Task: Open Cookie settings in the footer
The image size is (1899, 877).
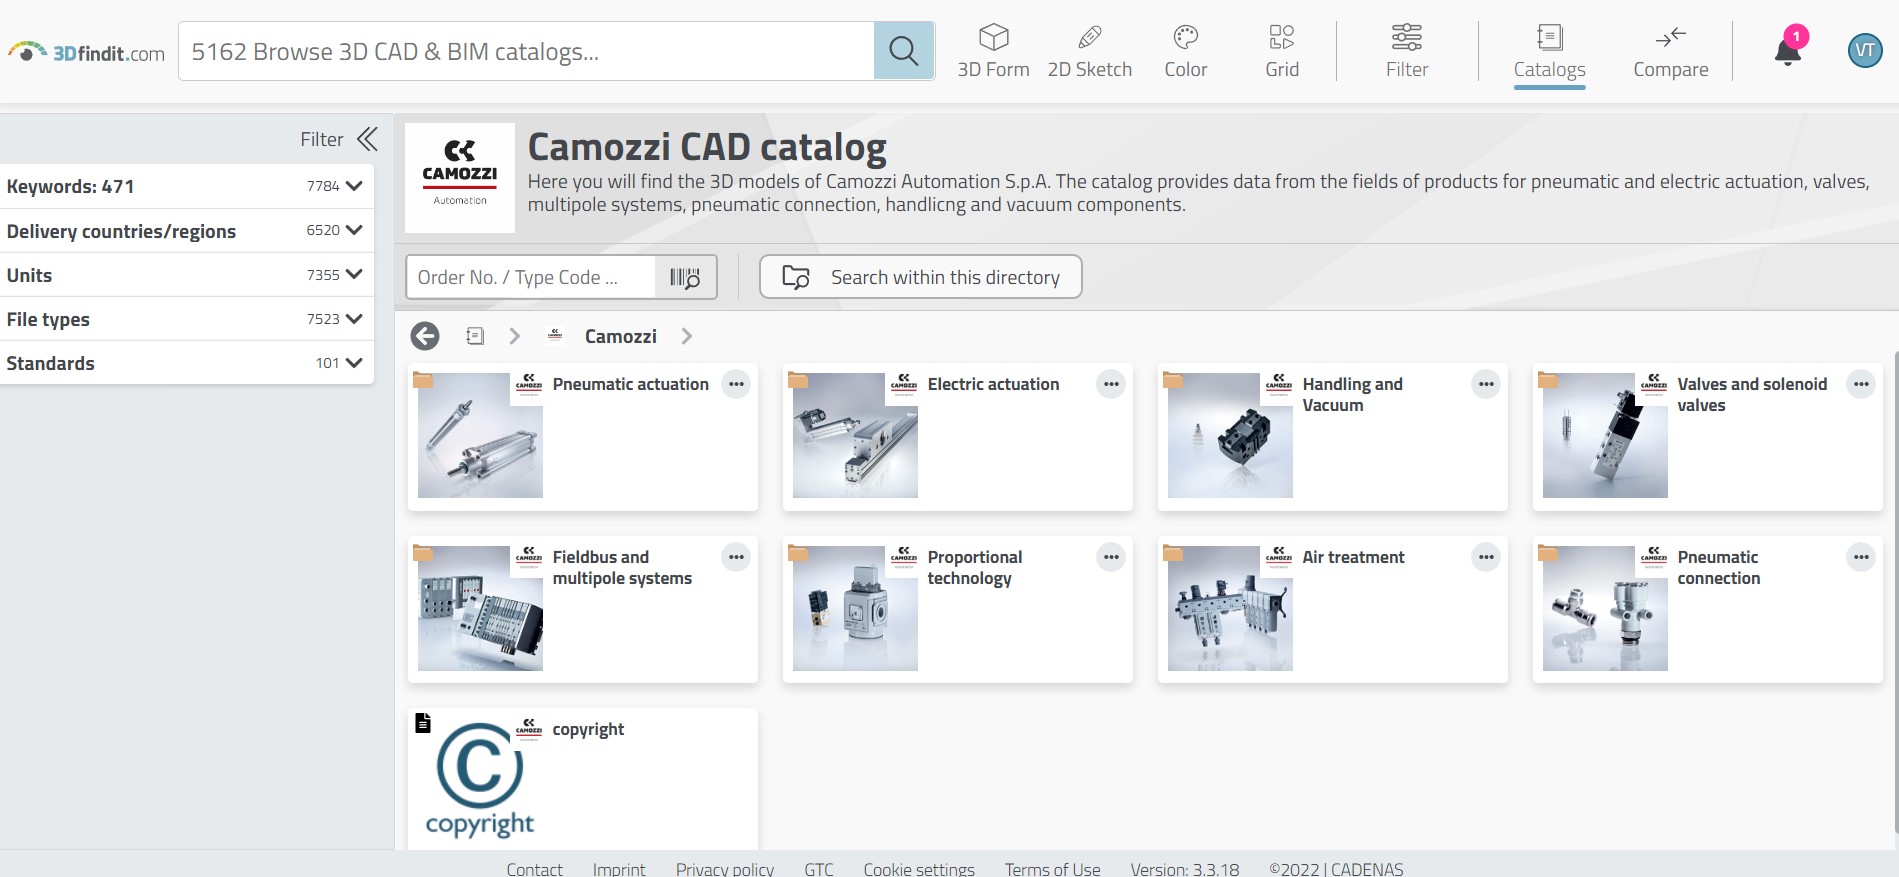Action: (x=919, y=869)
